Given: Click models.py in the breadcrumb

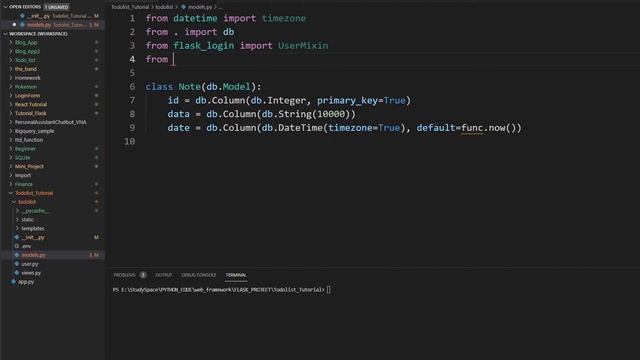Looking at the screenshot, I should (200, 7).
